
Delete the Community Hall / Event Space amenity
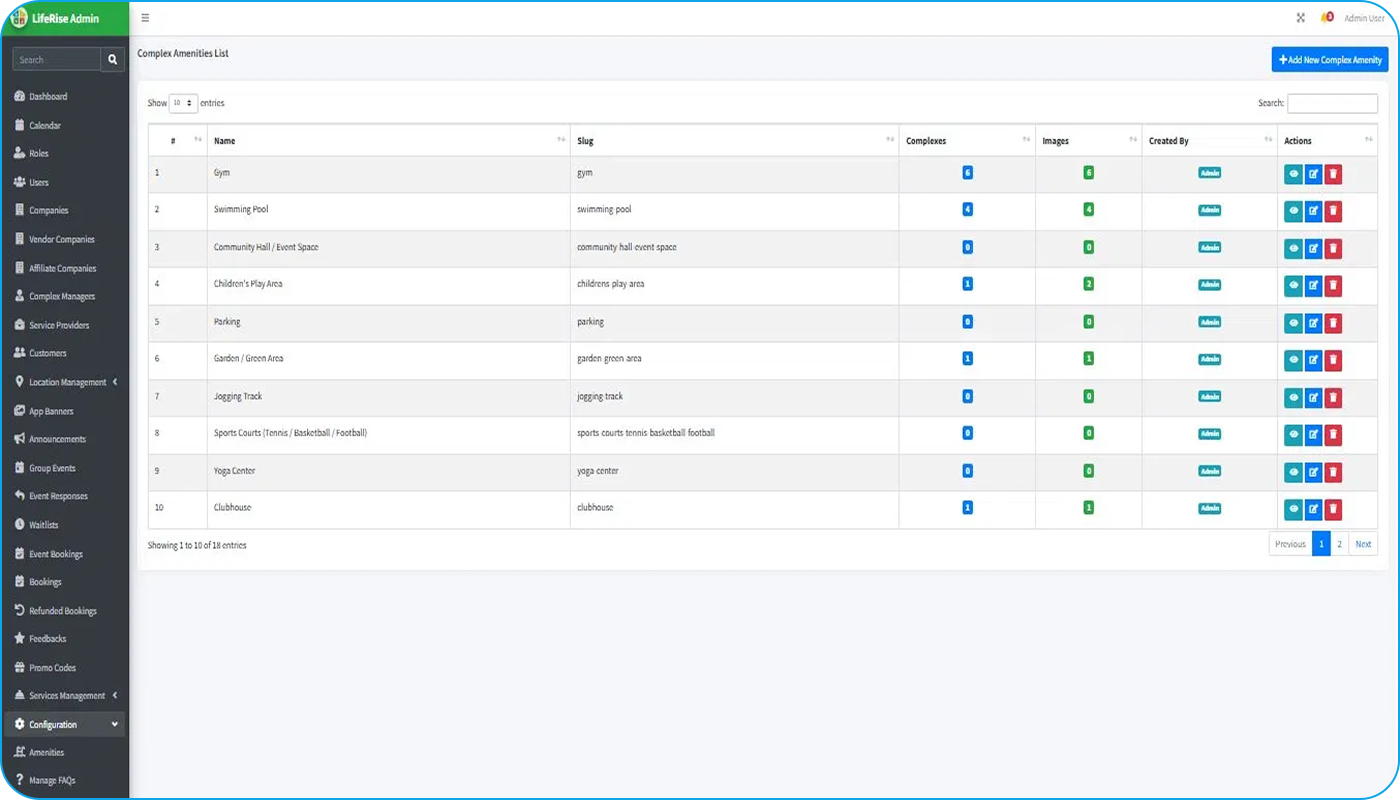point(1333,248)
